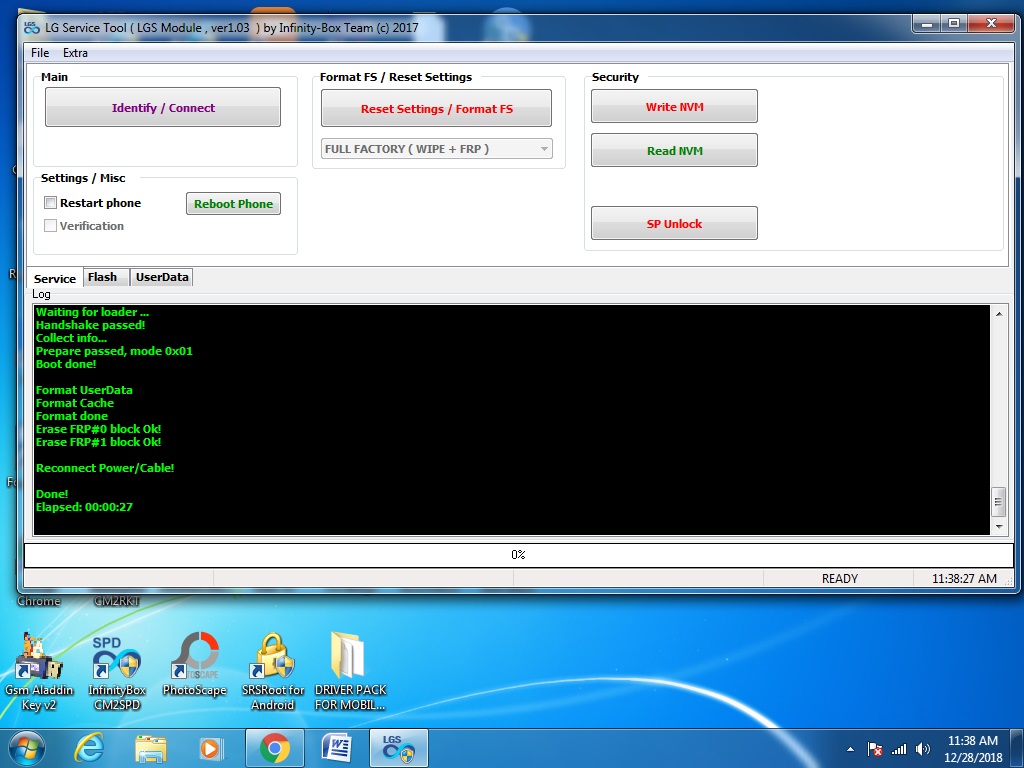Click 'Format Cache' log line
This screenshot has width=1024, height=768.
(74, 403)
